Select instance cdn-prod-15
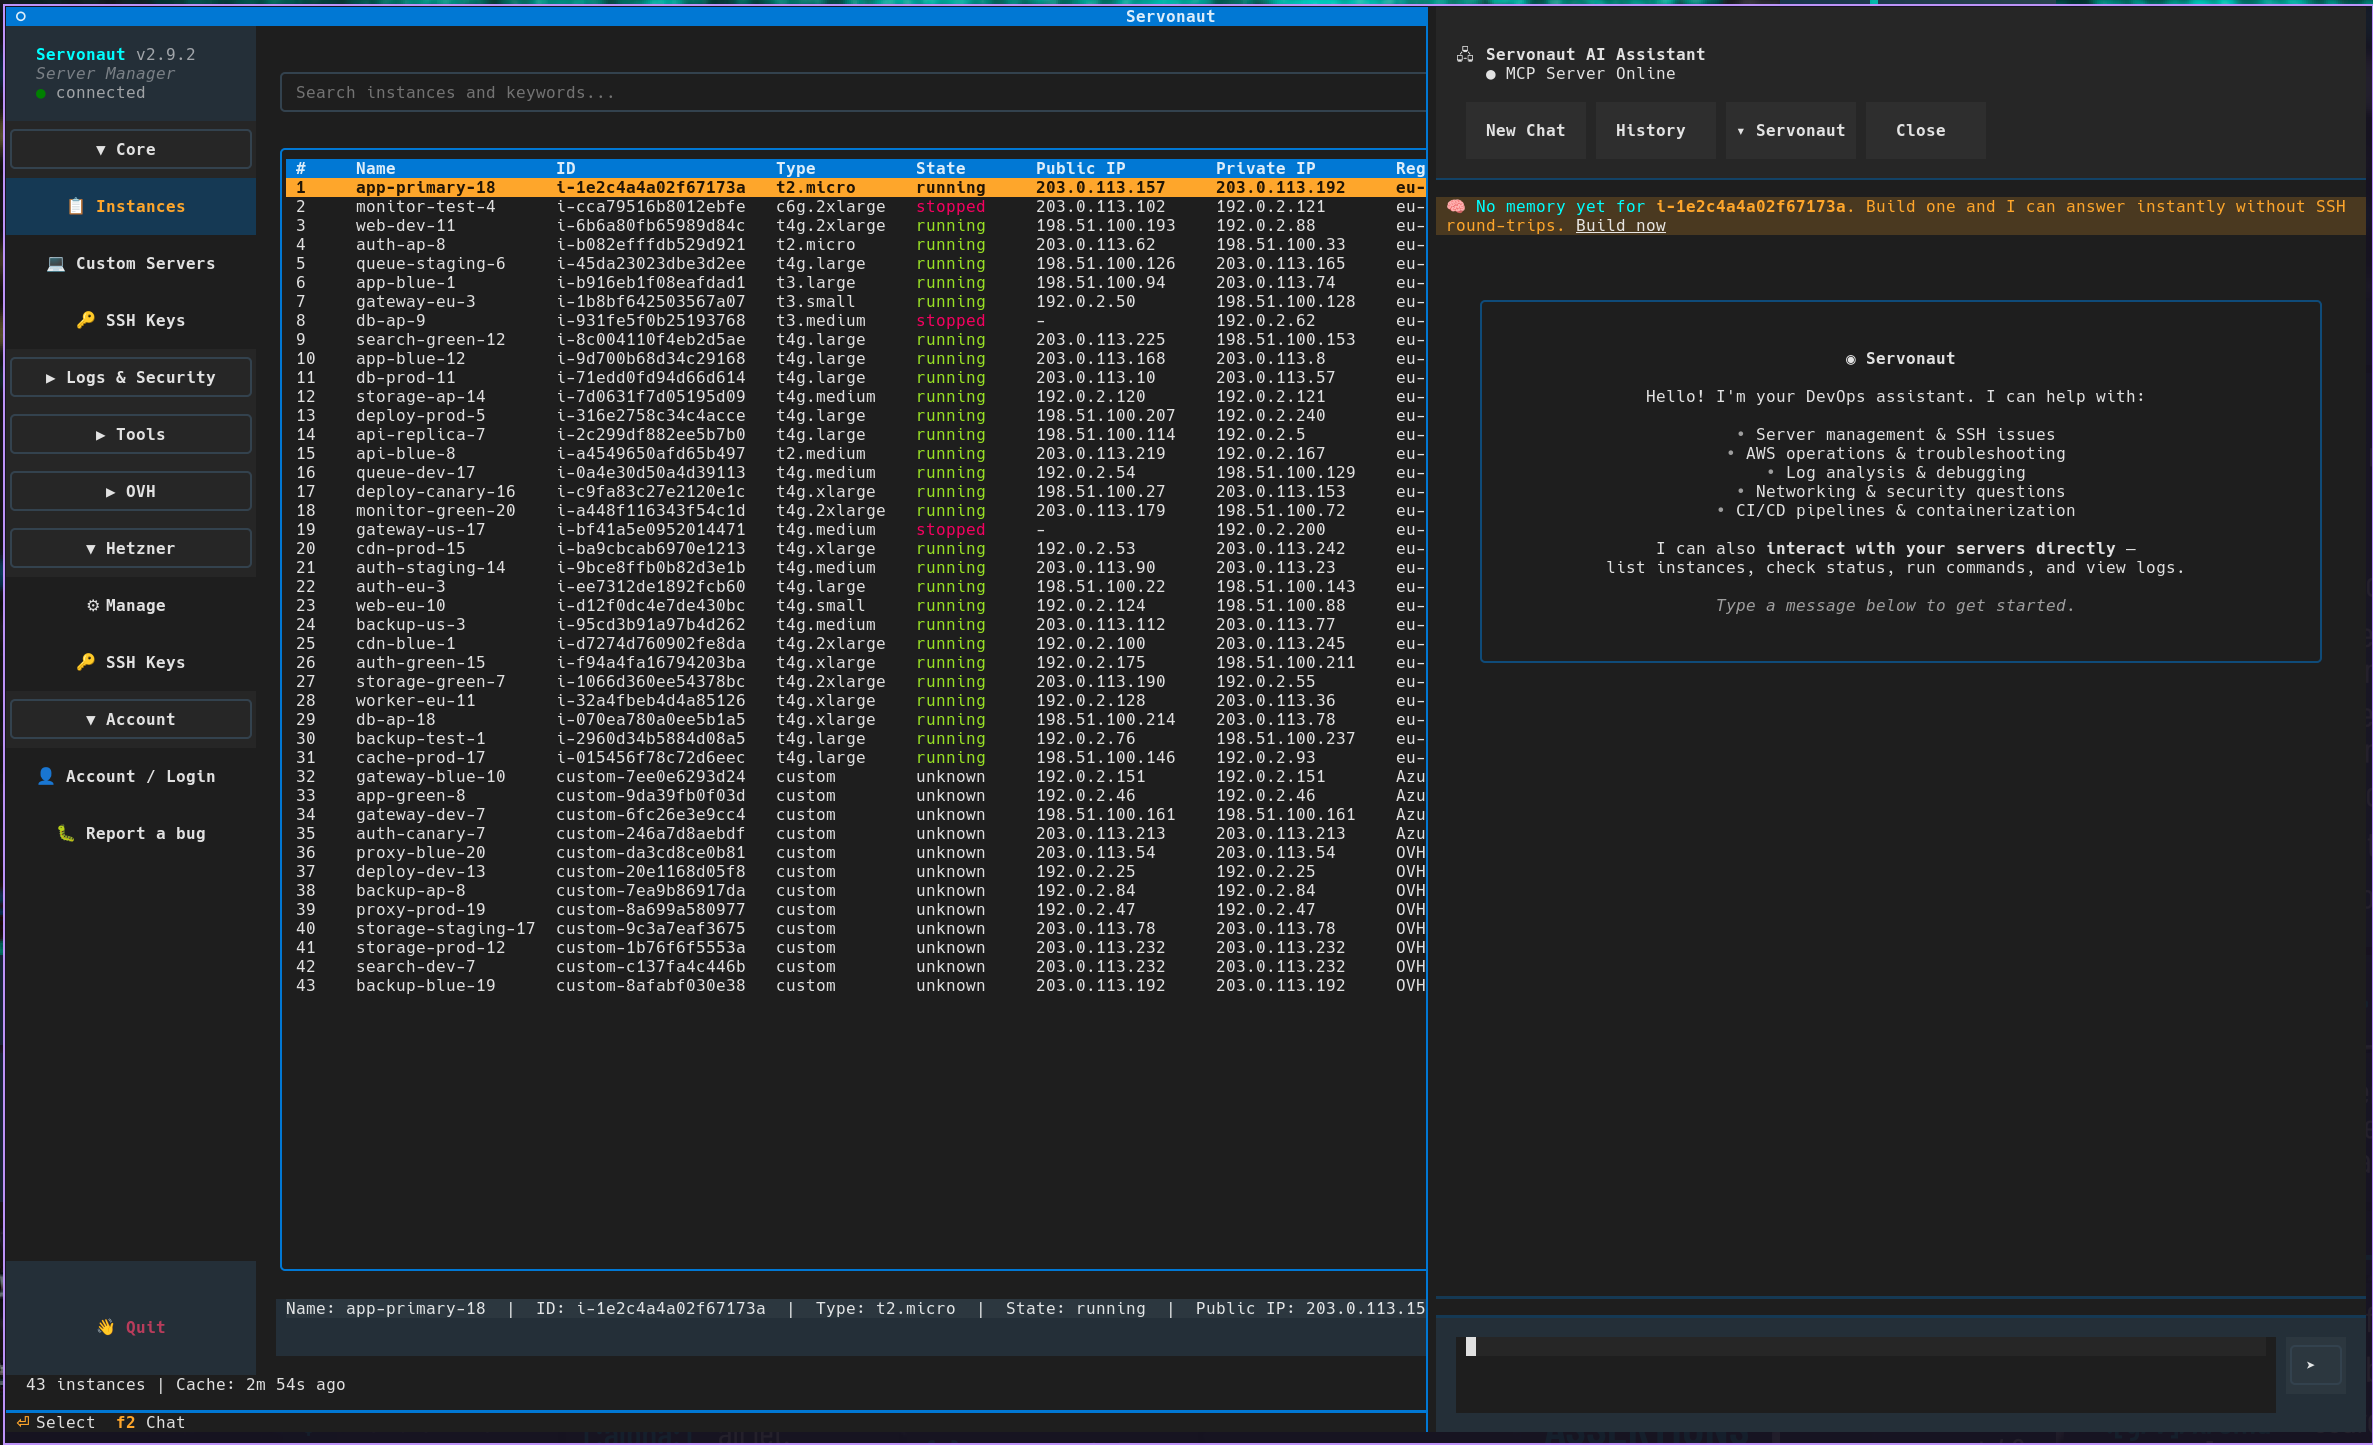 point(855,548)
